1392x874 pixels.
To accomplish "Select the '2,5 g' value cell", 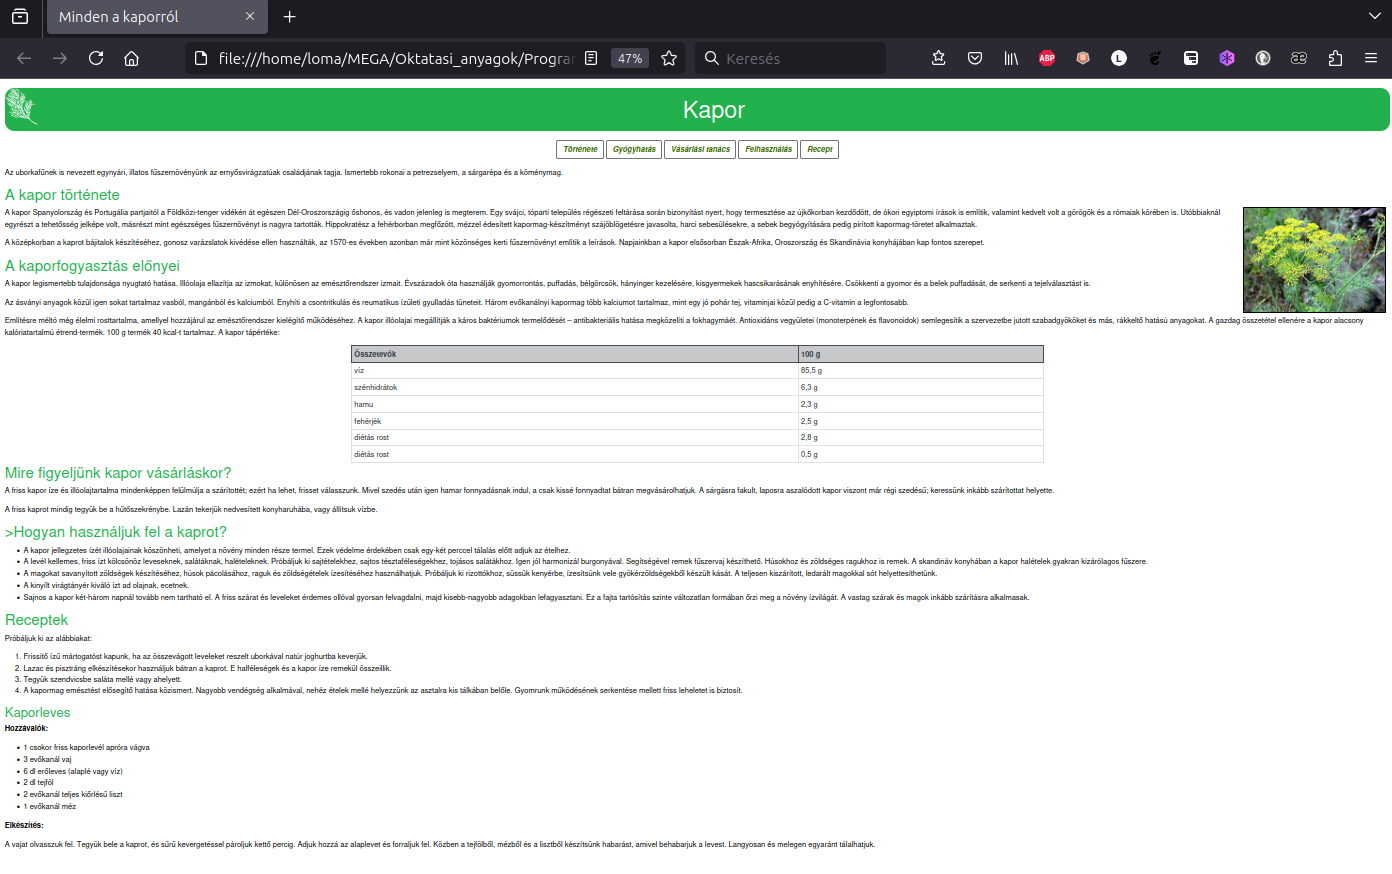I will click(x=921, y=421).
